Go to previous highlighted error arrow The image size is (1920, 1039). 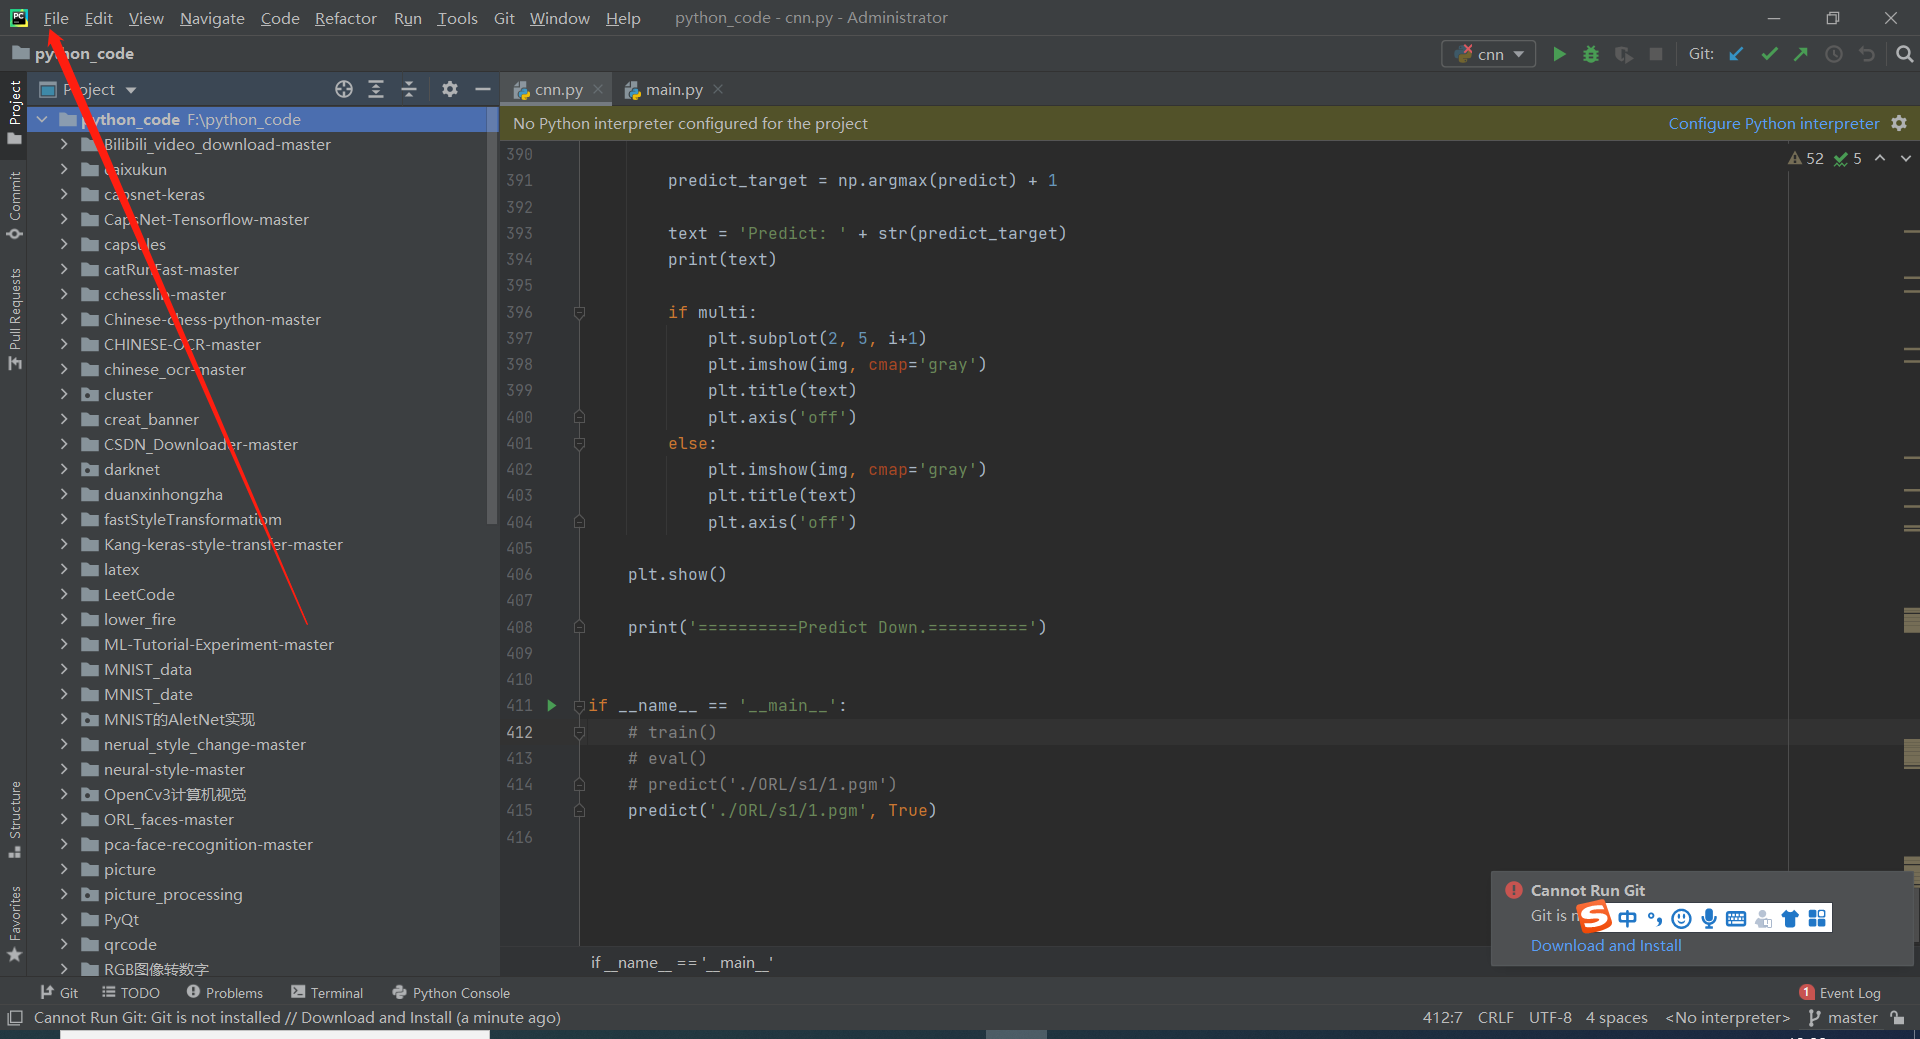pos(1880,158)
